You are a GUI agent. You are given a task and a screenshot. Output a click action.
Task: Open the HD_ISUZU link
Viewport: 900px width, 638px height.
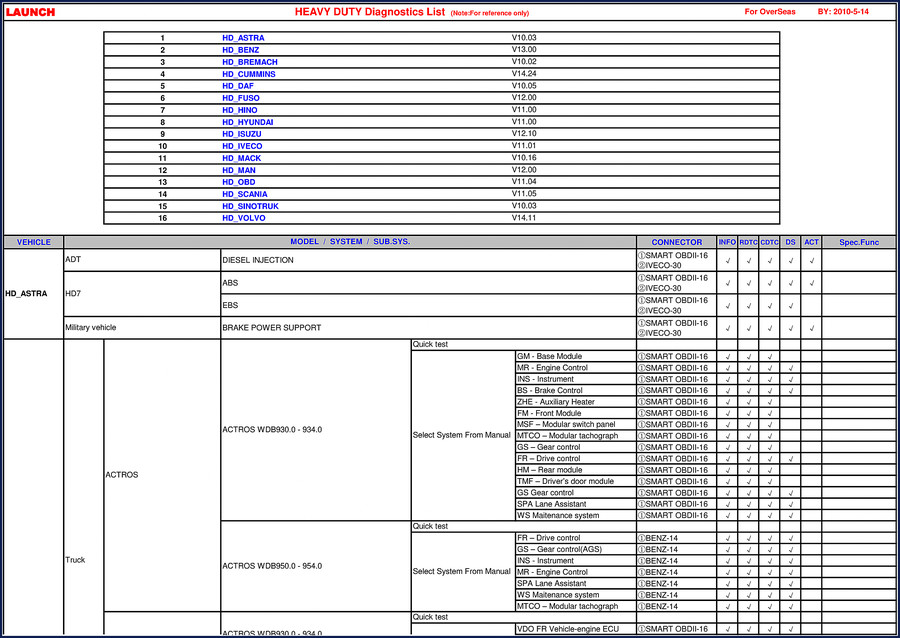tap(242, 134)
